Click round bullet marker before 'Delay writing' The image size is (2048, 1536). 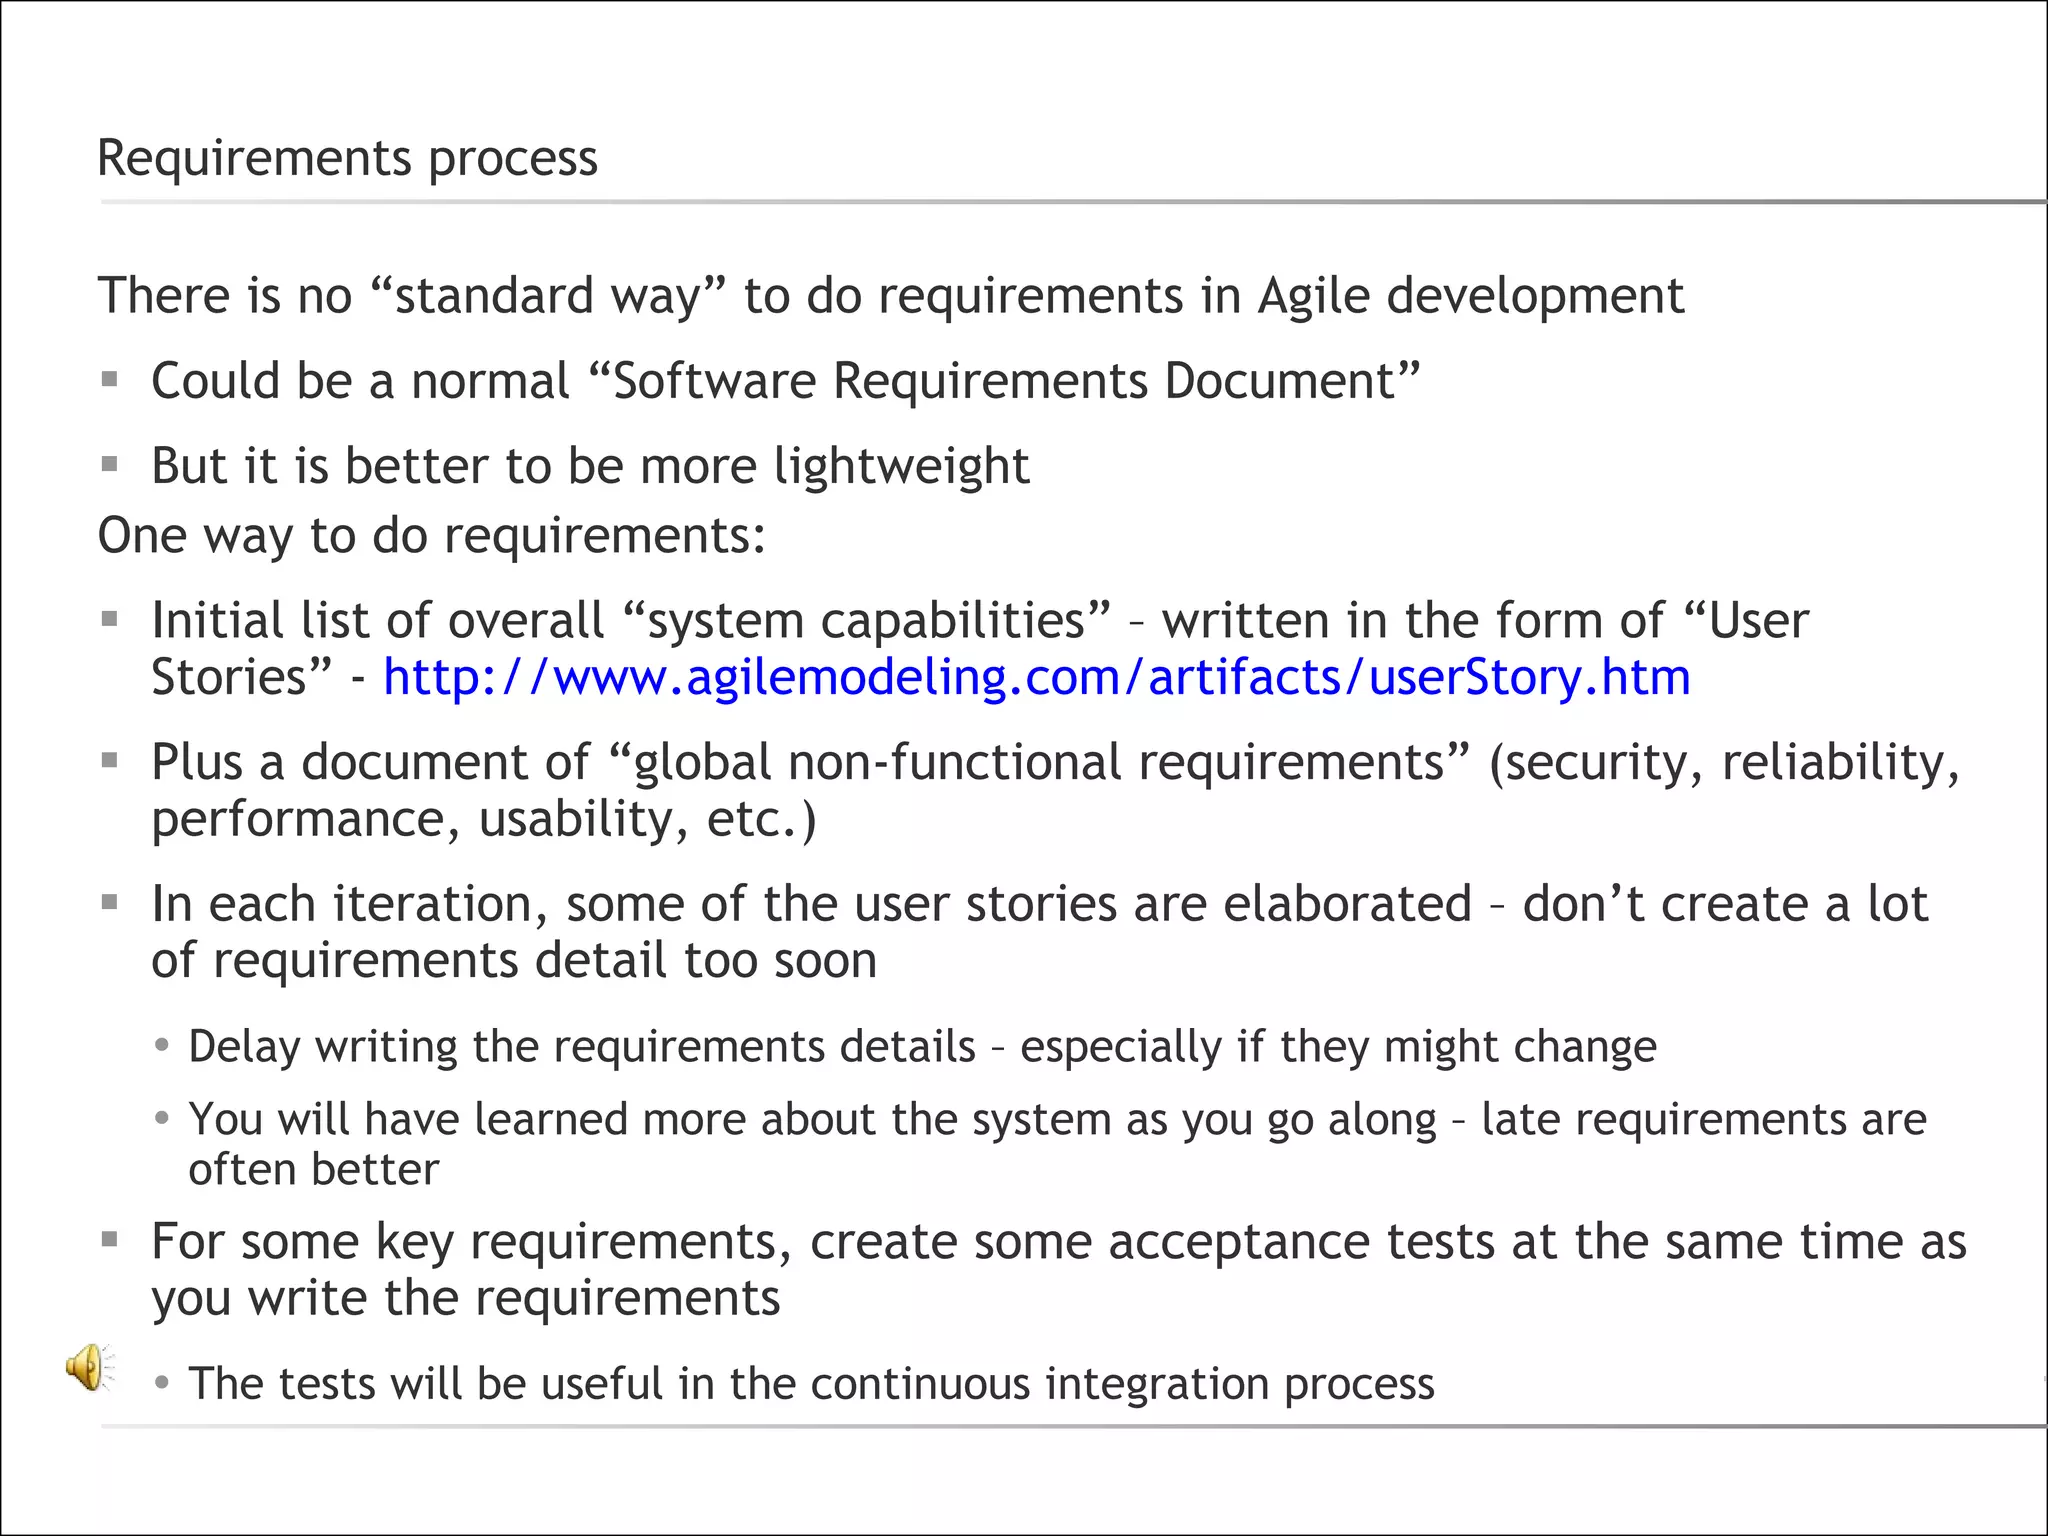coord(162,1046)
